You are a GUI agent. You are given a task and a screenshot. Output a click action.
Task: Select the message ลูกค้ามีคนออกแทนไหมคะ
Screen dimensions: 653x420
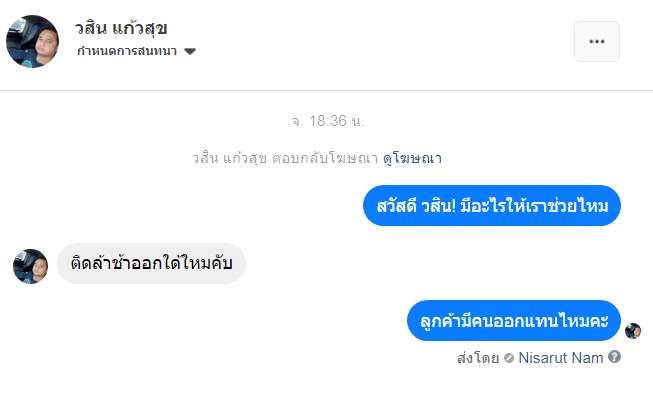point(514,320)
